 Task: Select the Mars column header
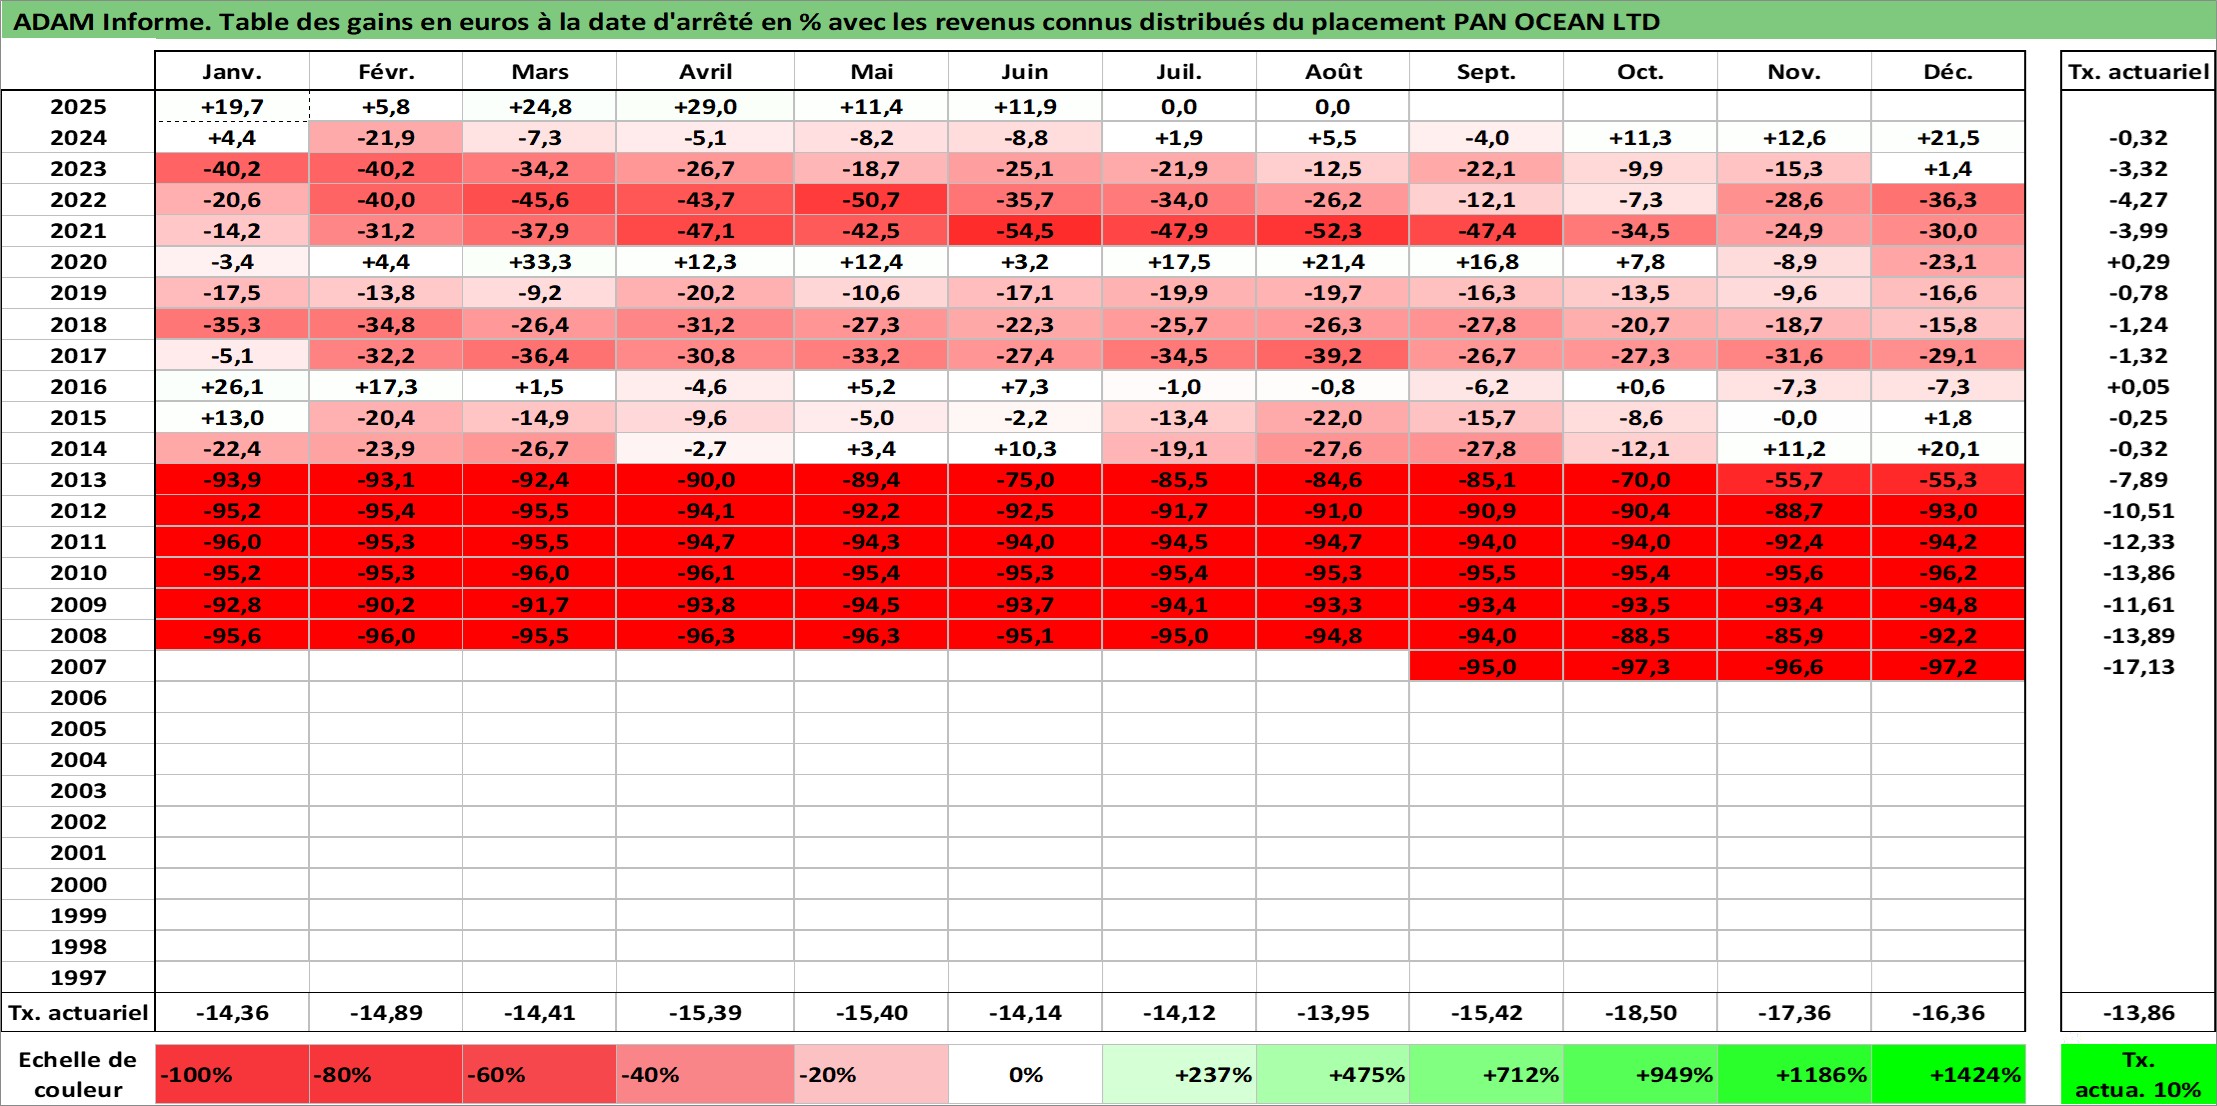(x=539, y=72)
